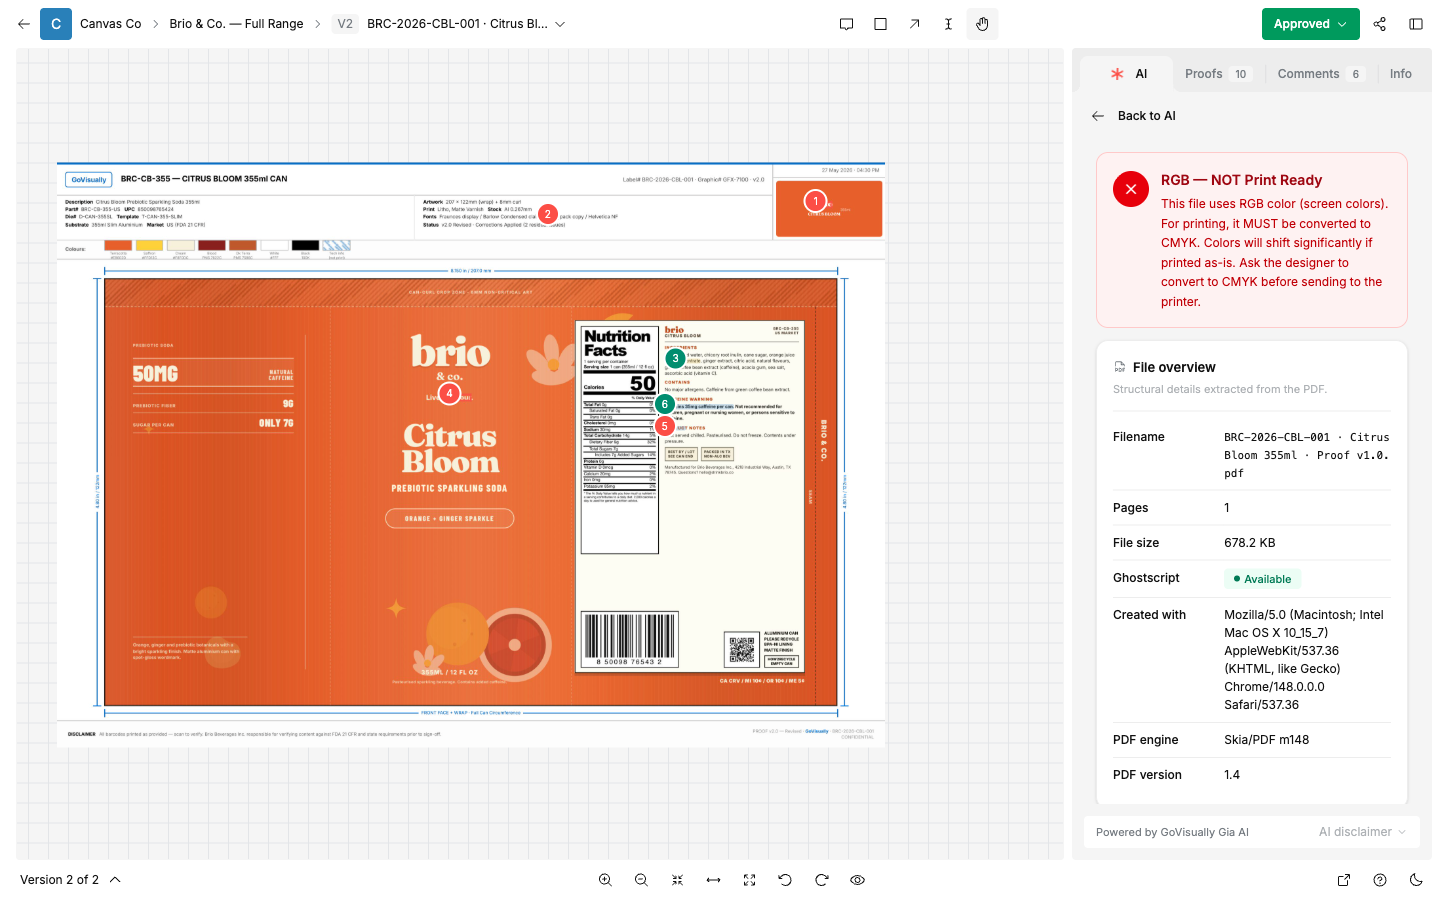The image size is (1440, 900).
Task: Click the QR code on the can label
Action: click(742, 650)
